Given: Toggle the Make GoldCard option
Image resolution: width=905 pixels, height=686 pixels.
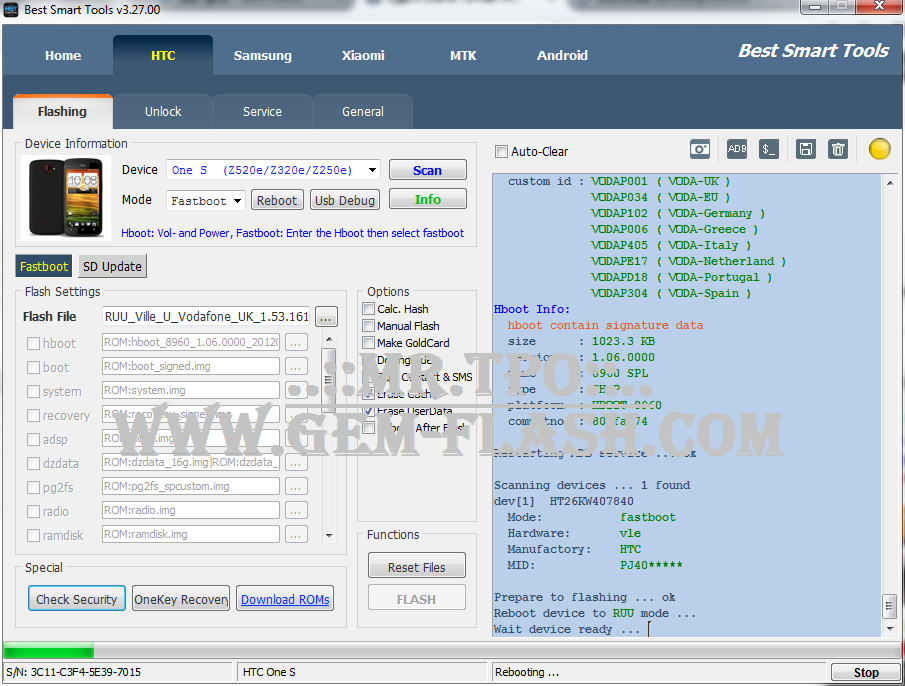Looking at the screenshot, I should [x=368, y=343].
